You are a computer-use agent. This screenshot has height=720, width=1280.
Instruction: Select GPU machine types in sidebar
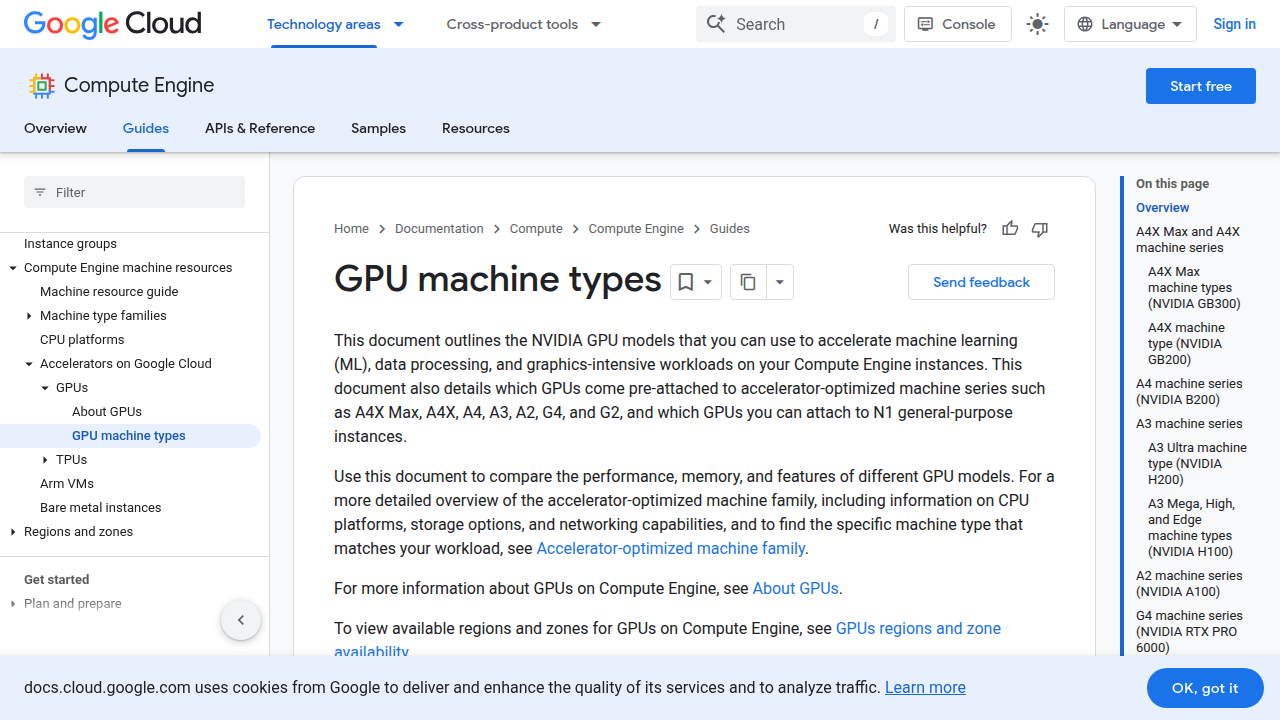129,436
